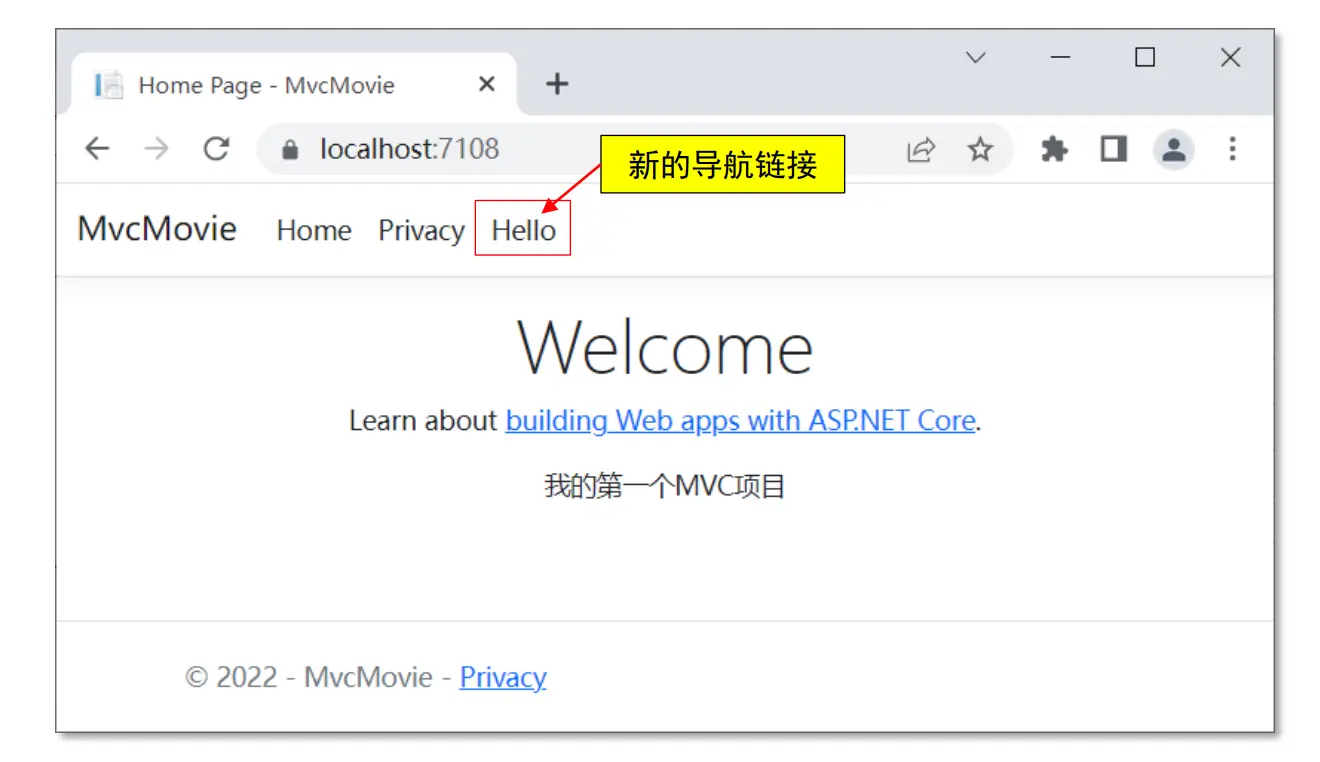The image size is (1320, 762).
Task: Bookmark this page with the star icon
Action: [x=980, y=150]
